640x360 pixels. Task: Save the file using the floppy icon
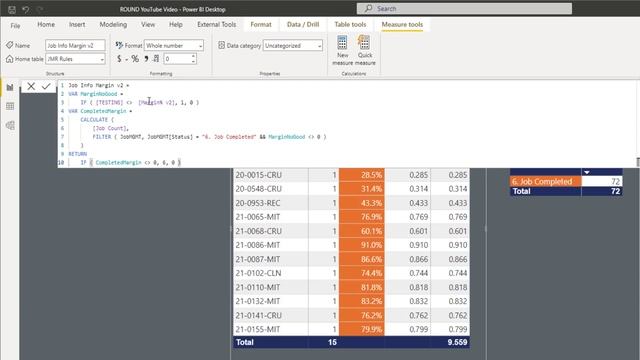[12, 9]
